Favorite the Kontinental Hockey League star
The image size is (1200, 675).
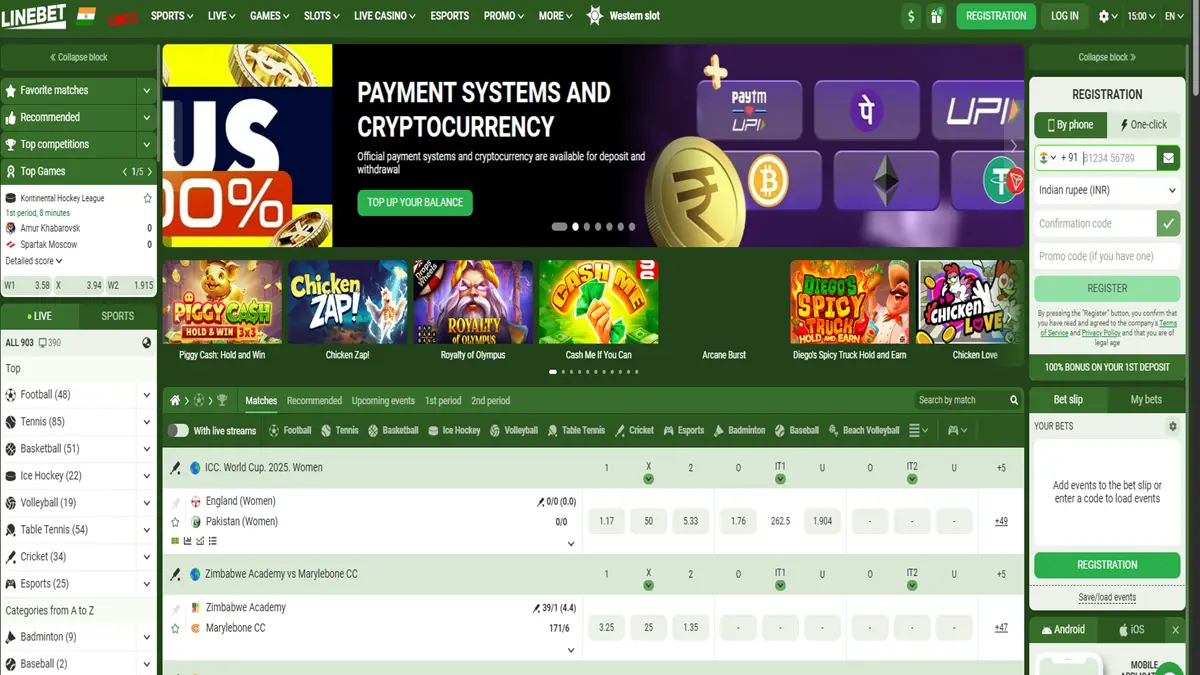tap(147, 199)
